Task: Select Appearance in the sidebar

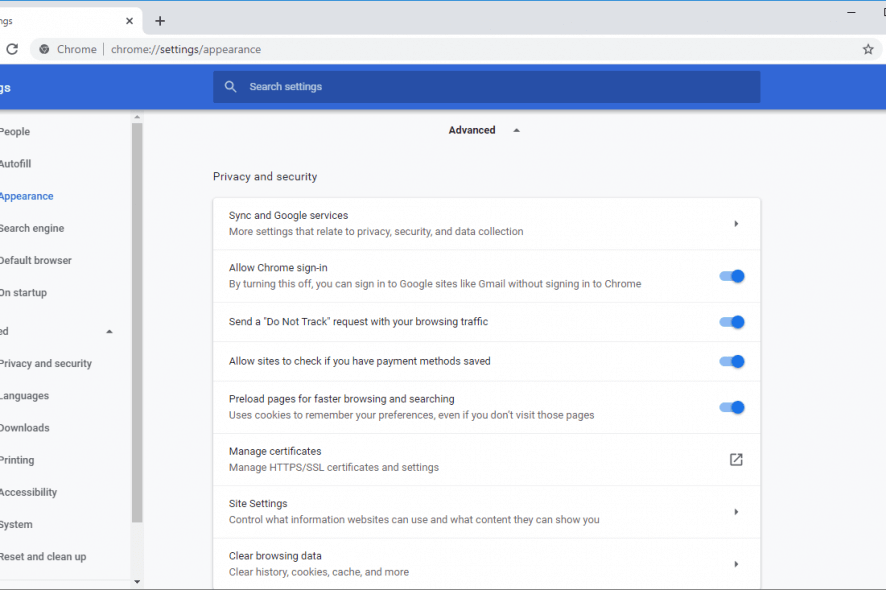Action: coord(27,196)
